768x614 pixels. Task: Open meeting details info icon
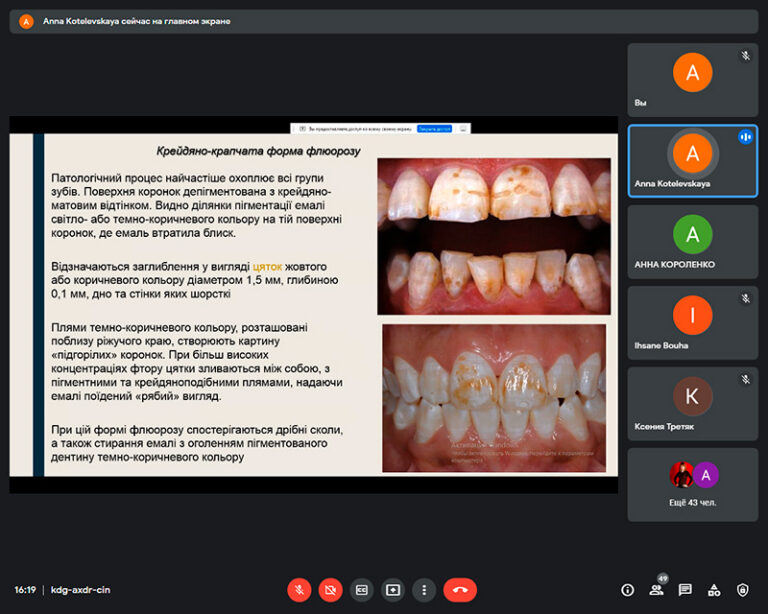[628, 590]
